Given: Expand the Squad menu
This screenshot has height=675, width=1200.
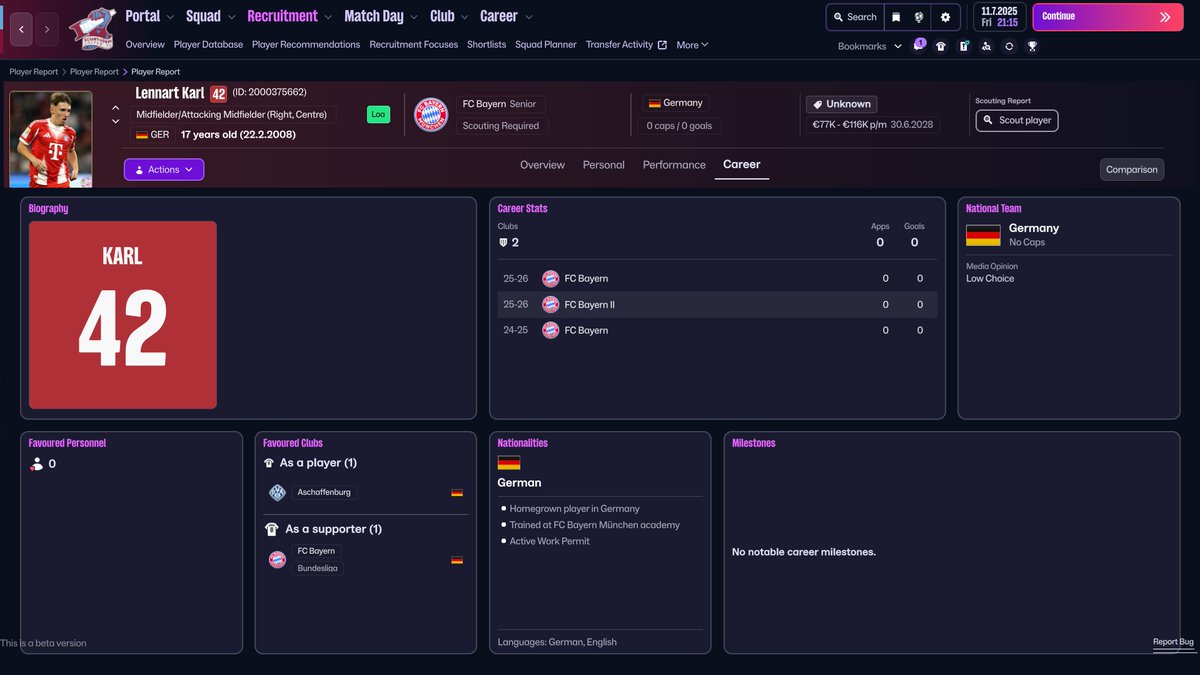Looking at the screenshot, I should click(x=211, y=16).
